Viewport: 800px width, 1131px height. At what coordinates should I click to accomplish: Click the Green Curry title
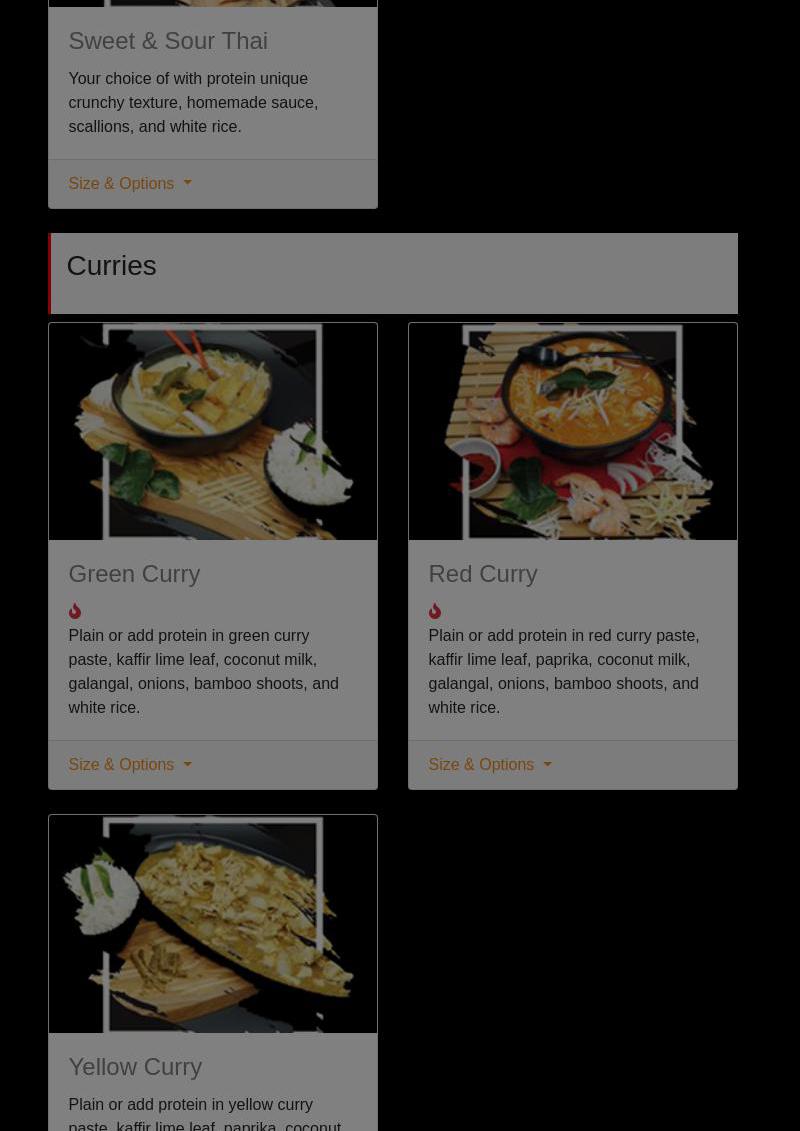click(134, 574)
